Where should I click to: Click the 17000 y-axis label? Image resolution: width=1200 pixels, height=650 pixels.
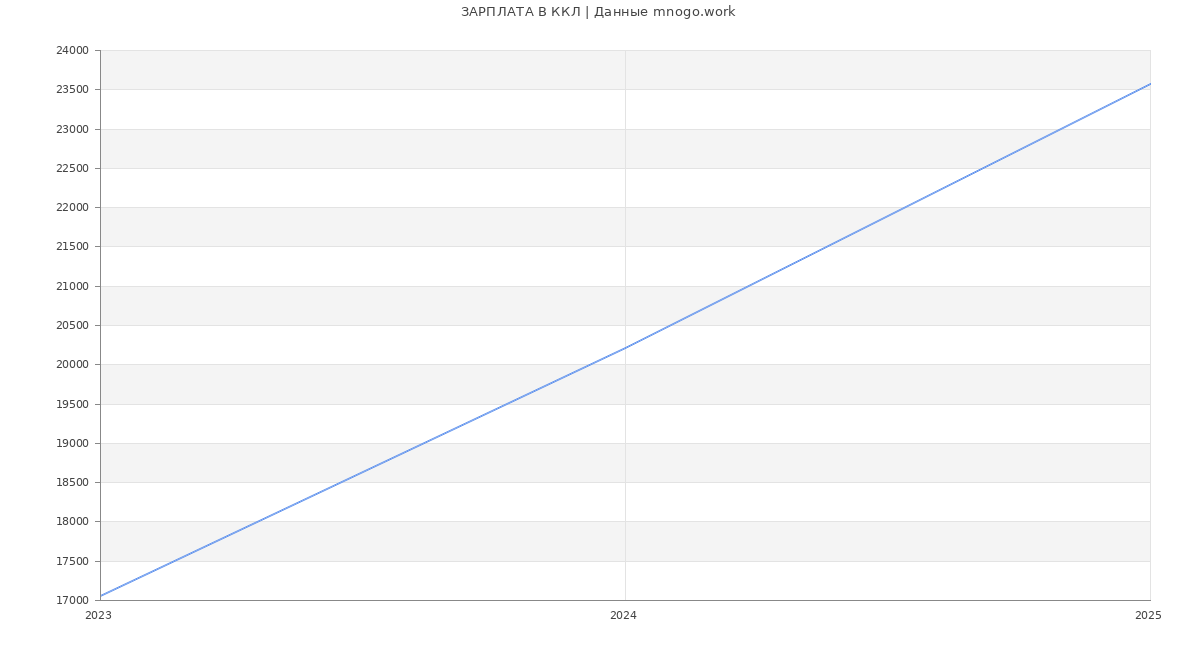click(72, 600)
